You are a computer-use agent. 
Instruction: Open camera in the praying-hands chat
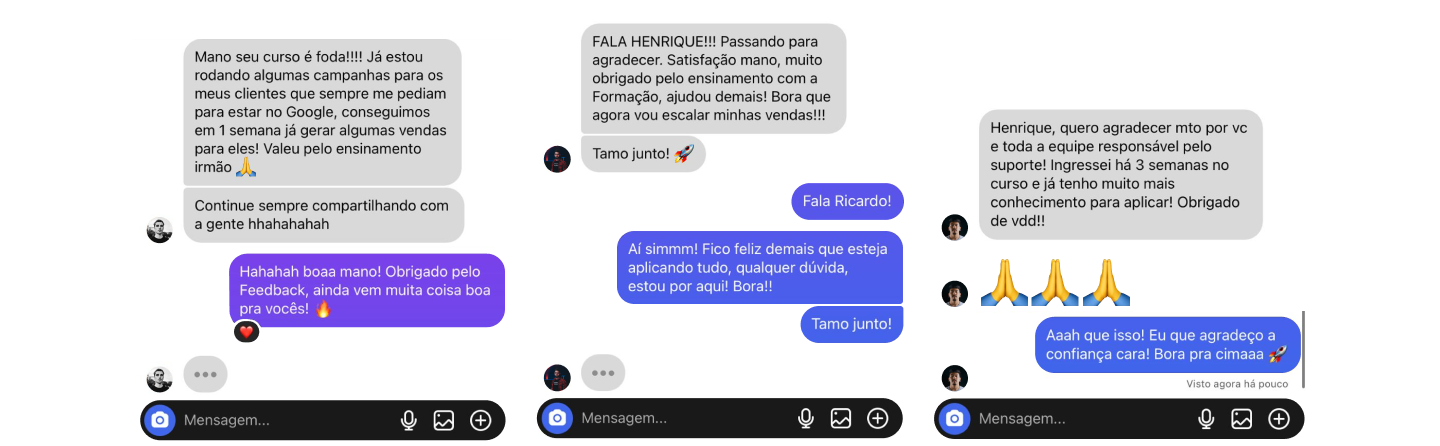(955, 419)
